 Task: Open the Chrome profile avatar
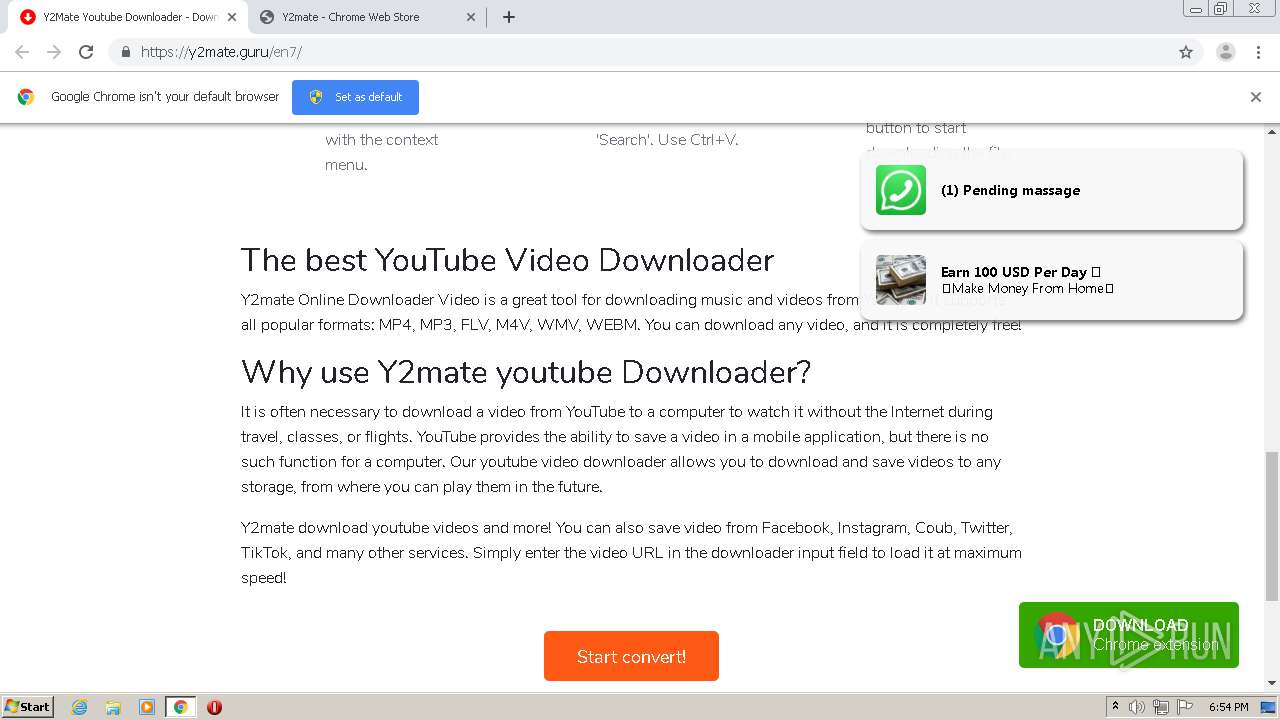point(1225,52)
